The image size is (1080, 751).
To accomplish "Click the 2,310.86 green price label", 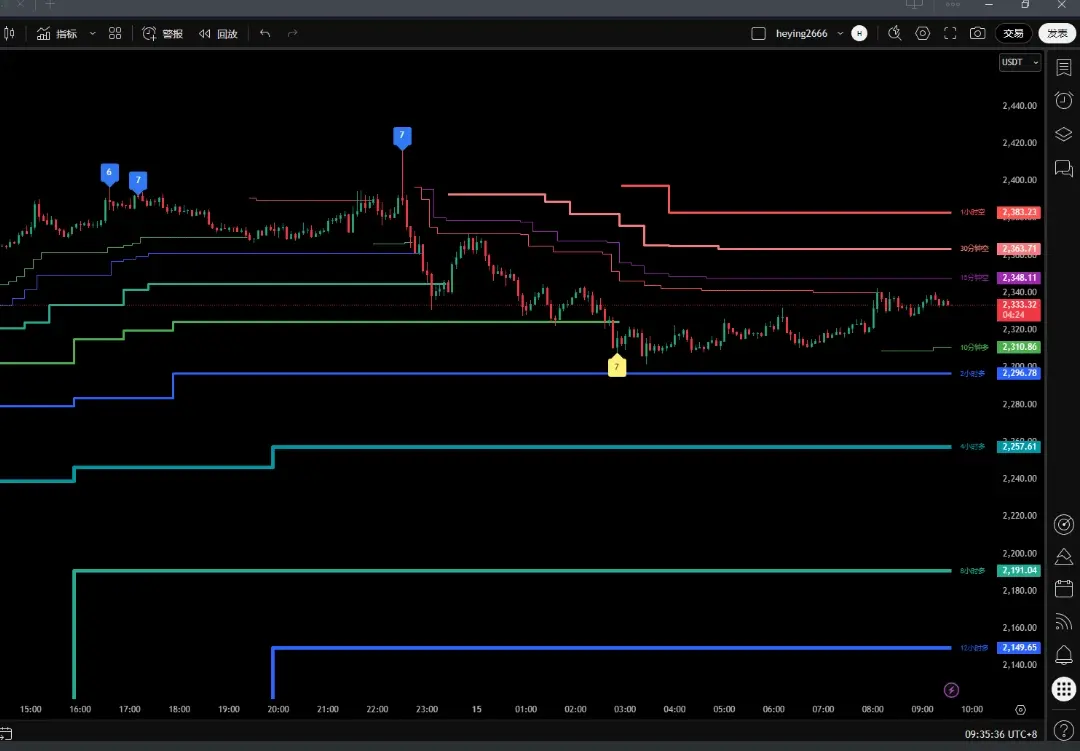I will point(1019,347).
